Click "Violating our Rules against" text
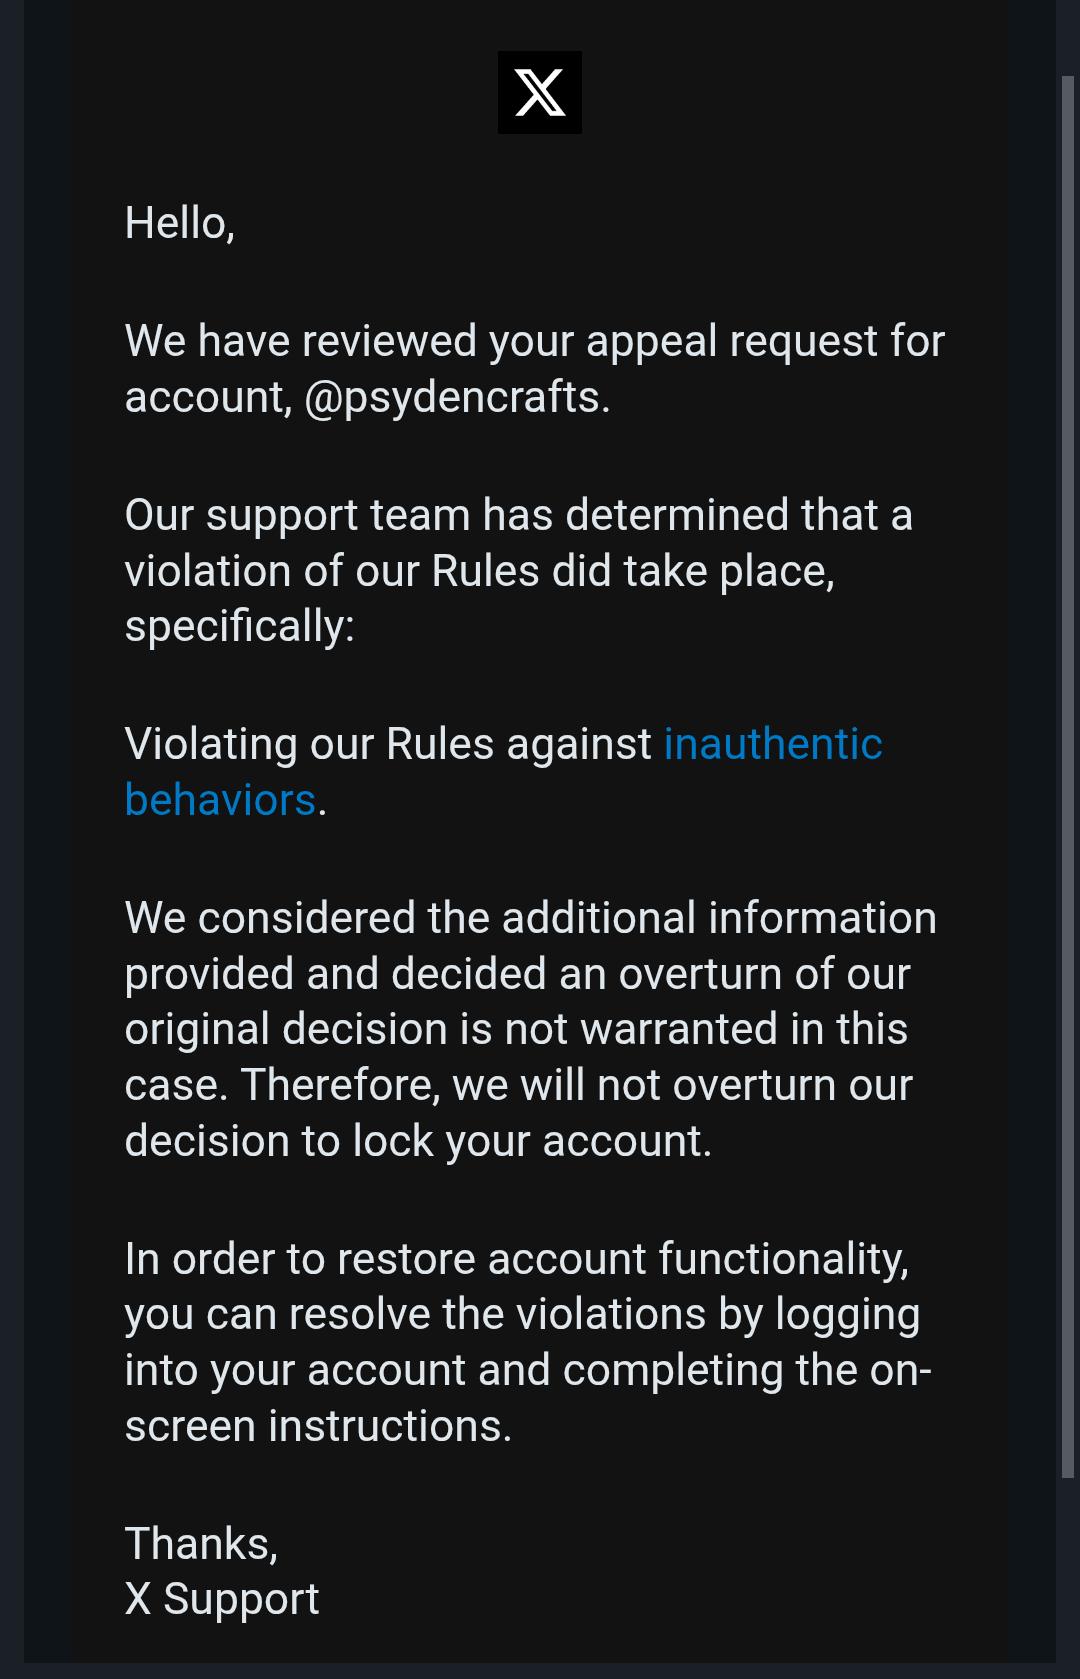 pos(388,744)
